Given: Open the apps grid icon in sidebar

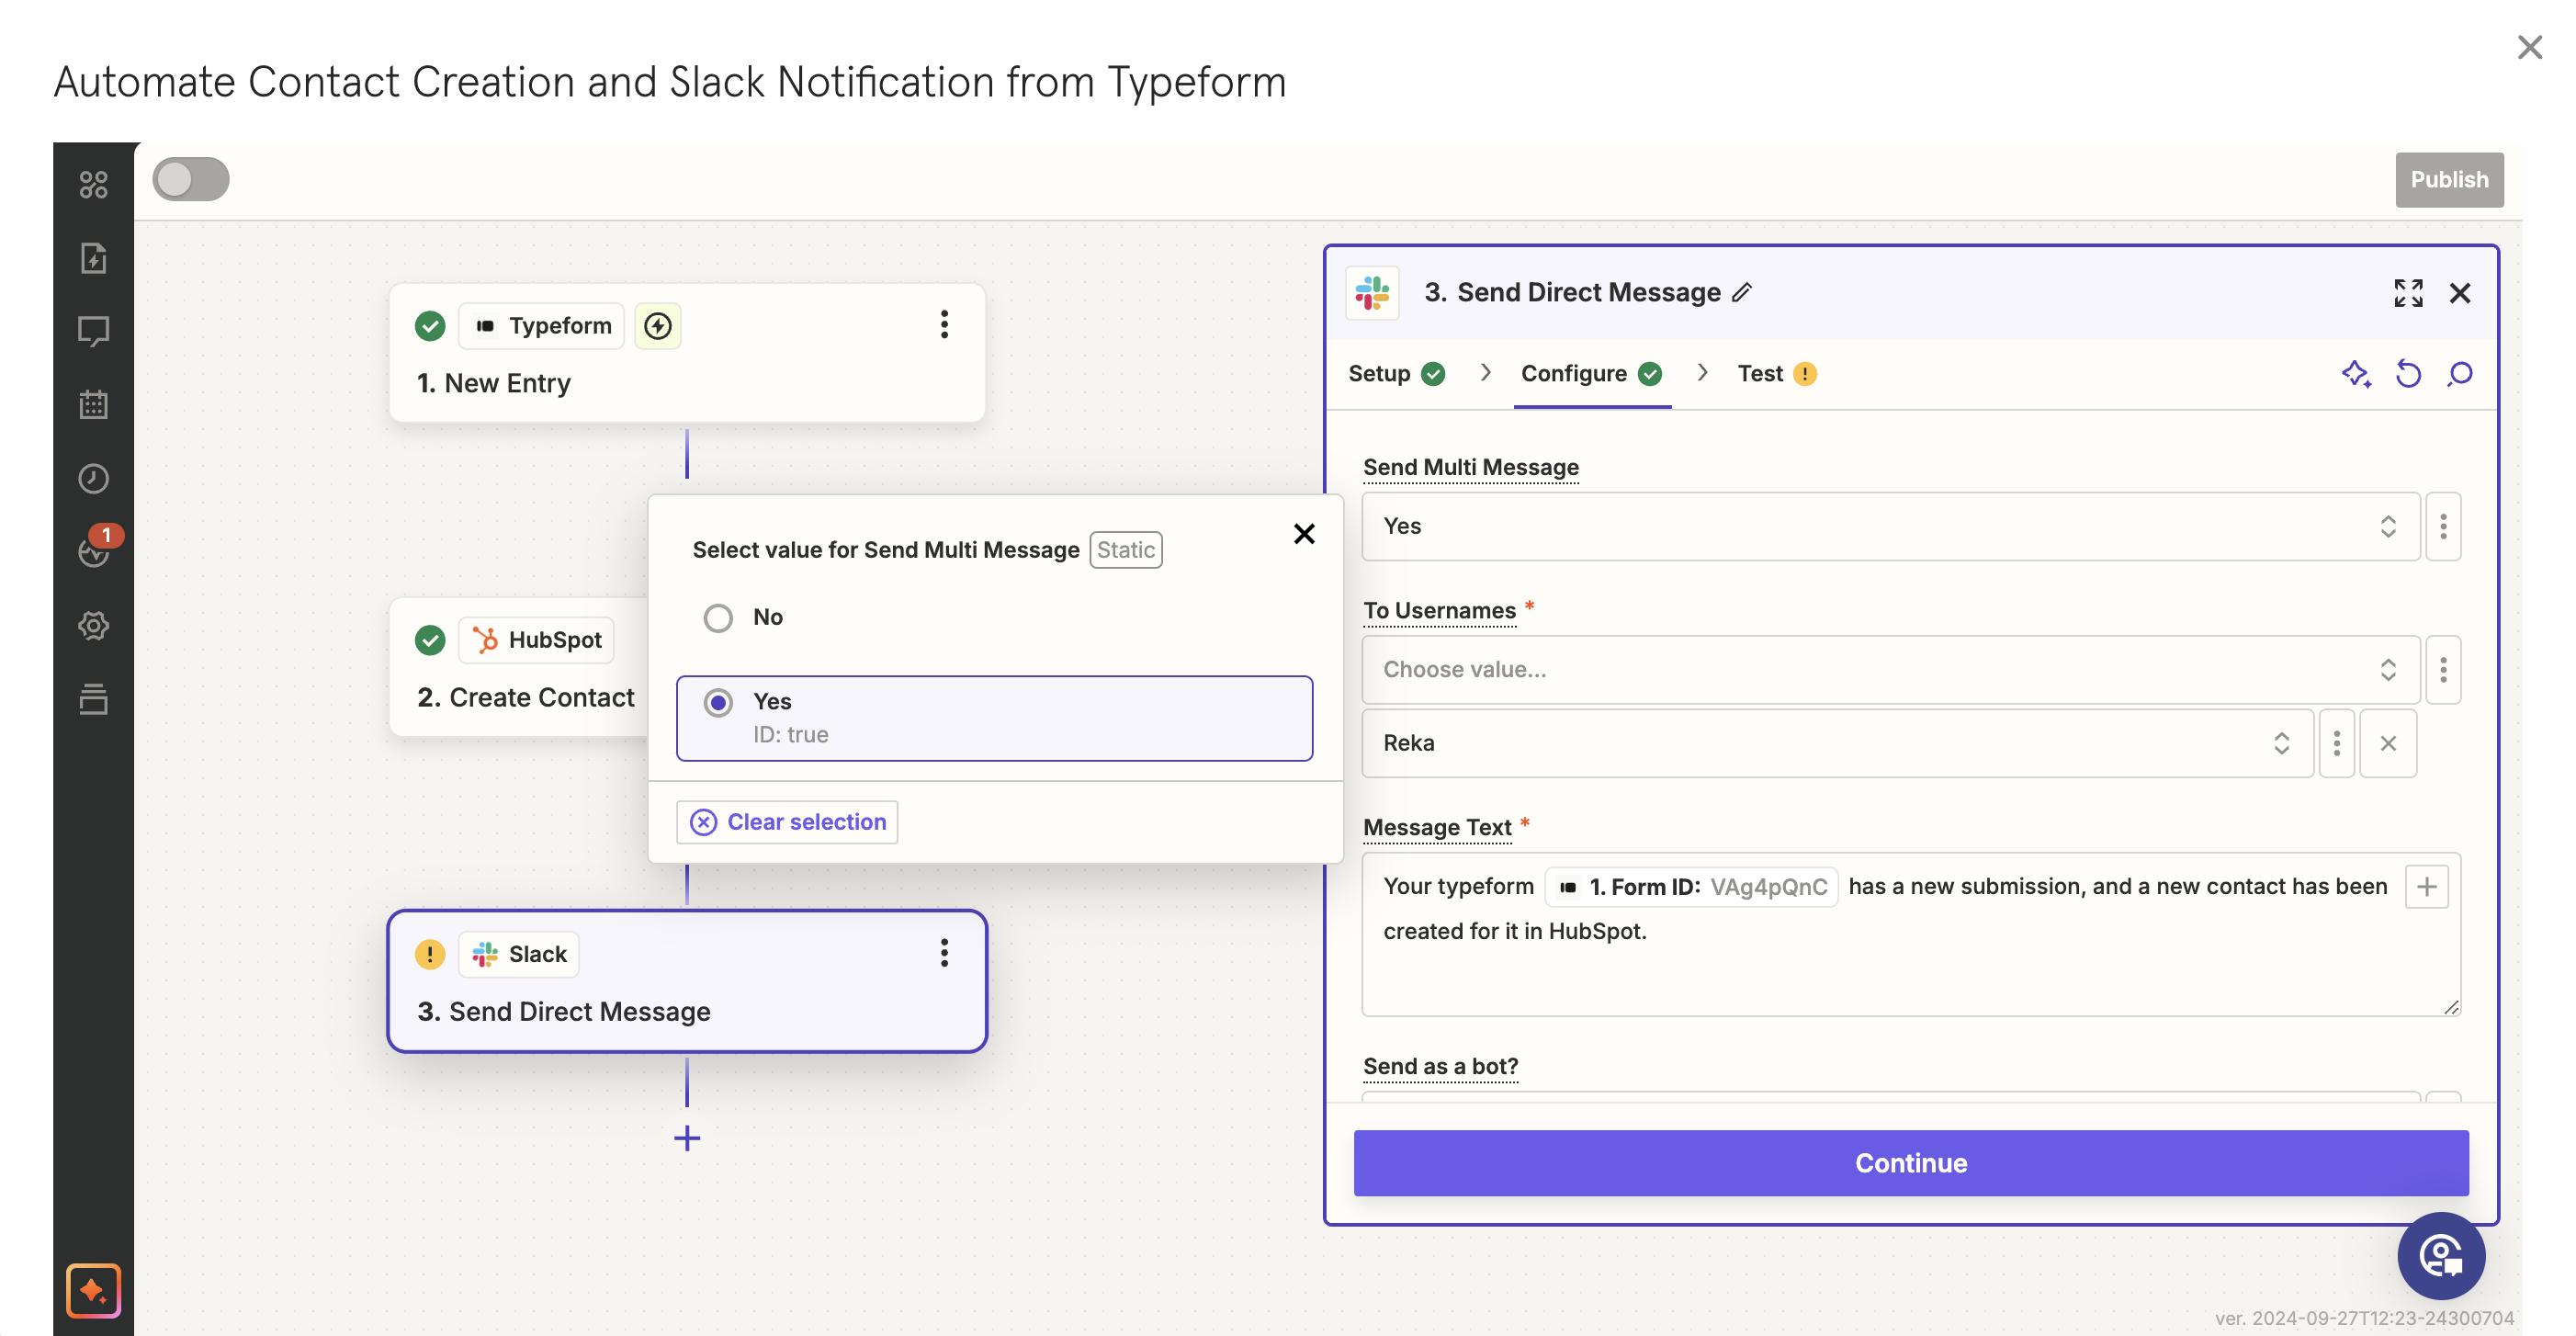Looking at the screenshot, I should click(x=93, y=184).
